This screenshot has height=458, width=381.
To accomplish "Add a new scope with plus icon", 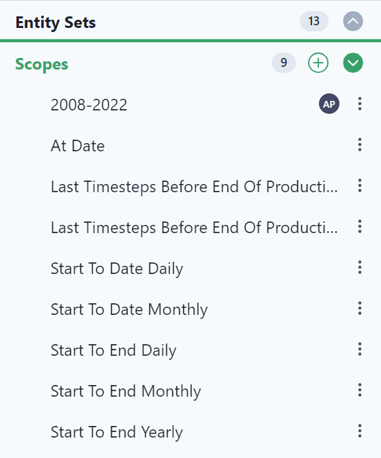I will tap(318, 63).
